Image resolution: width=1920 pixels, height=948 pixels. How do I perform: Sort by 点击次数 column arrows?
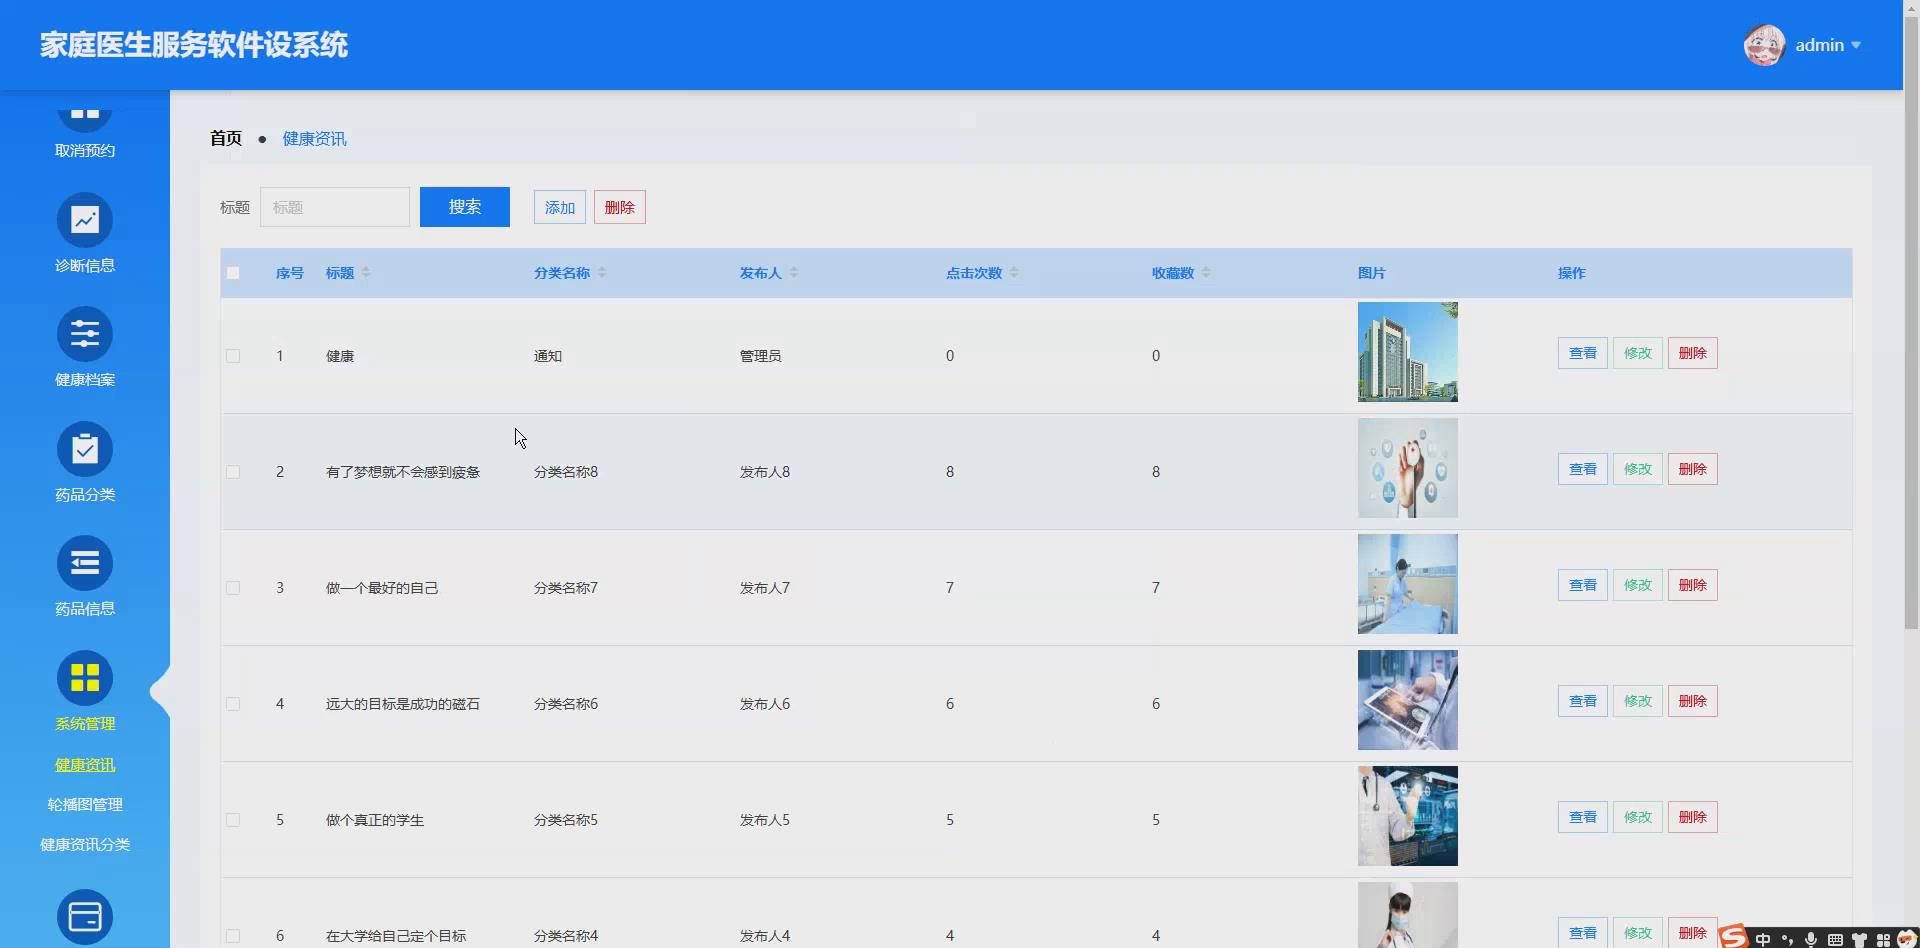[1014, 272]
